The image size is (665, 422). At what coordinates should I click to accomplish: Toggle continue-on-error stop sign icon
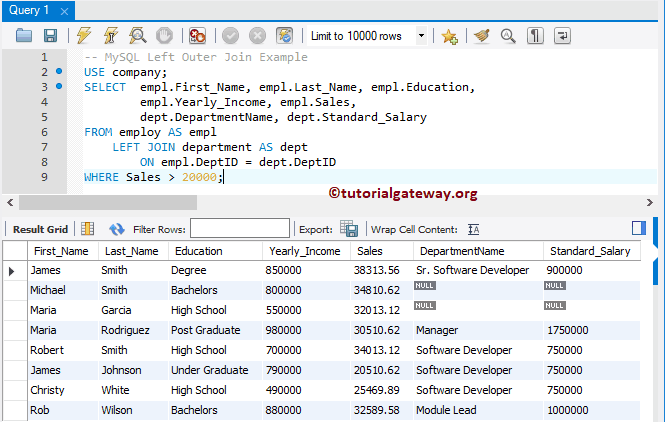click(x=198, y=36)
